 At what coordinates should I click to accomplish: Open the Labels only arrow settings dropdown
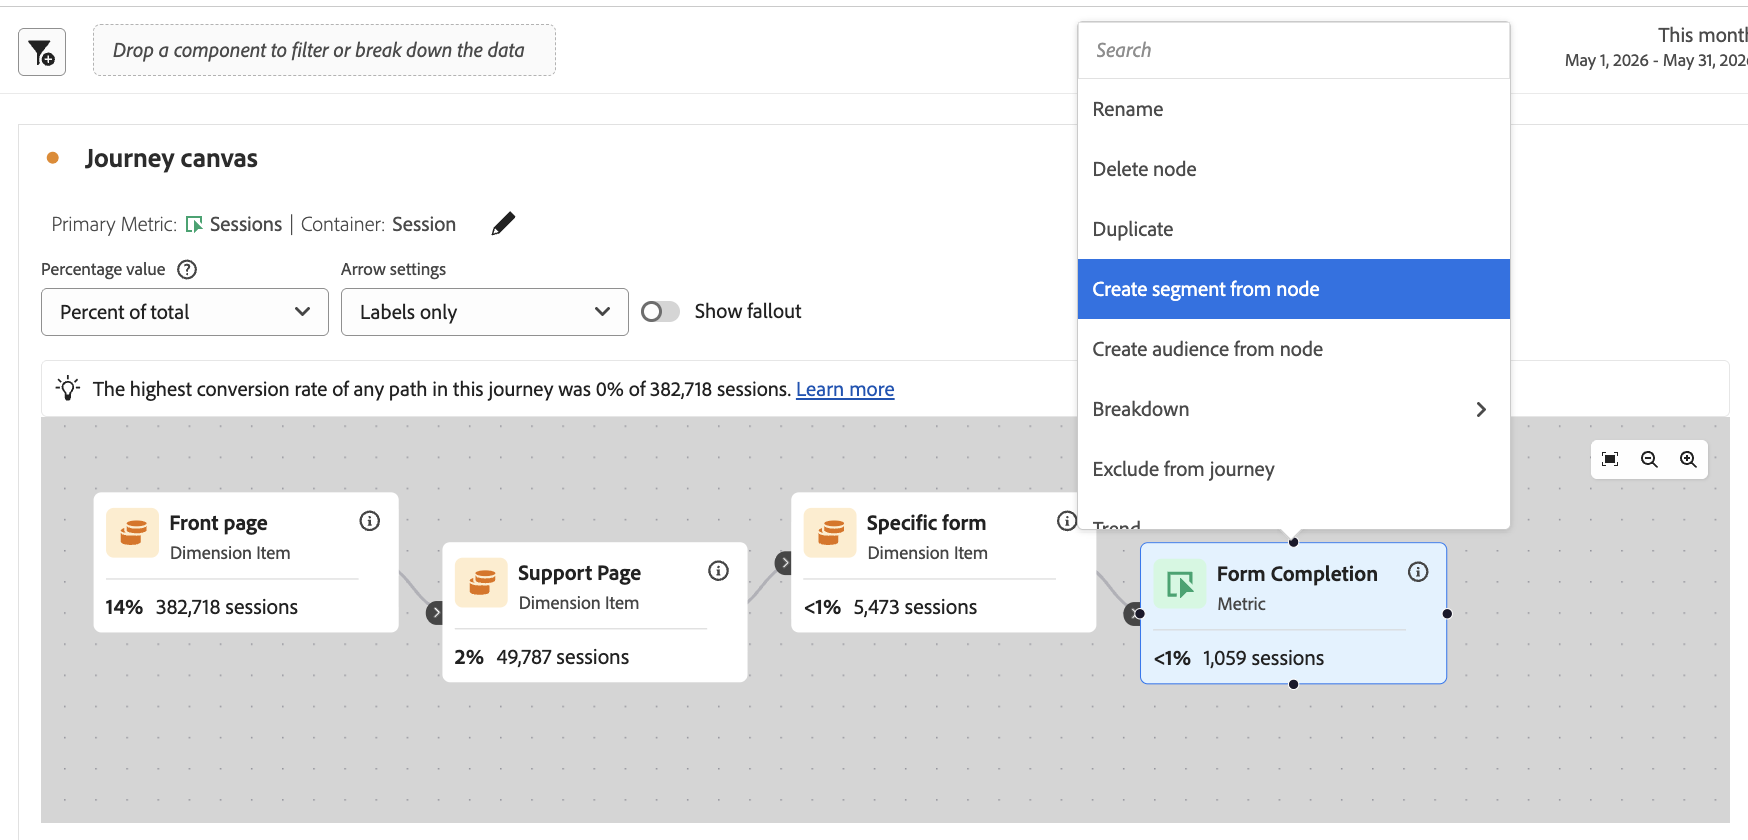[485, 312]
